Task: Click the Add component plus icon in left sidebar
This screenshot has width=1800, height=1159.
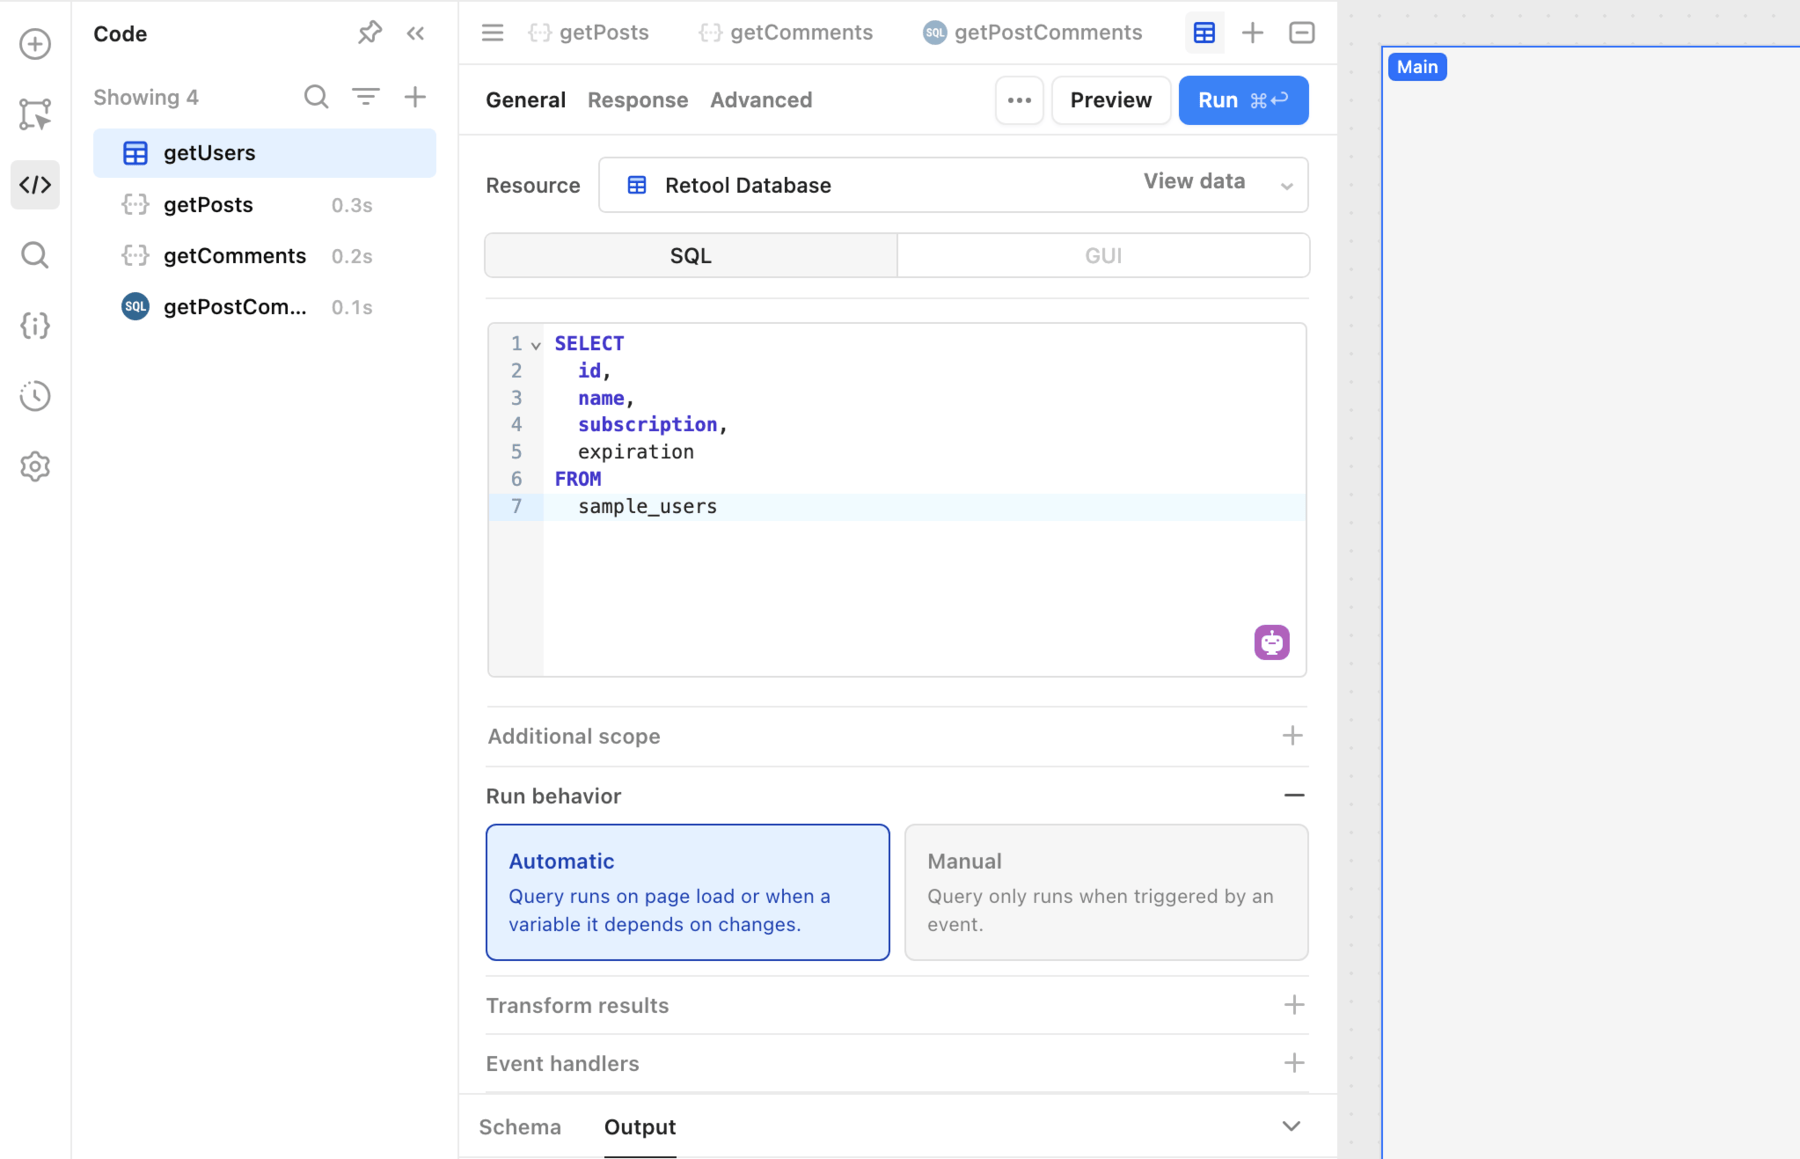Action: tap(35, 44)
